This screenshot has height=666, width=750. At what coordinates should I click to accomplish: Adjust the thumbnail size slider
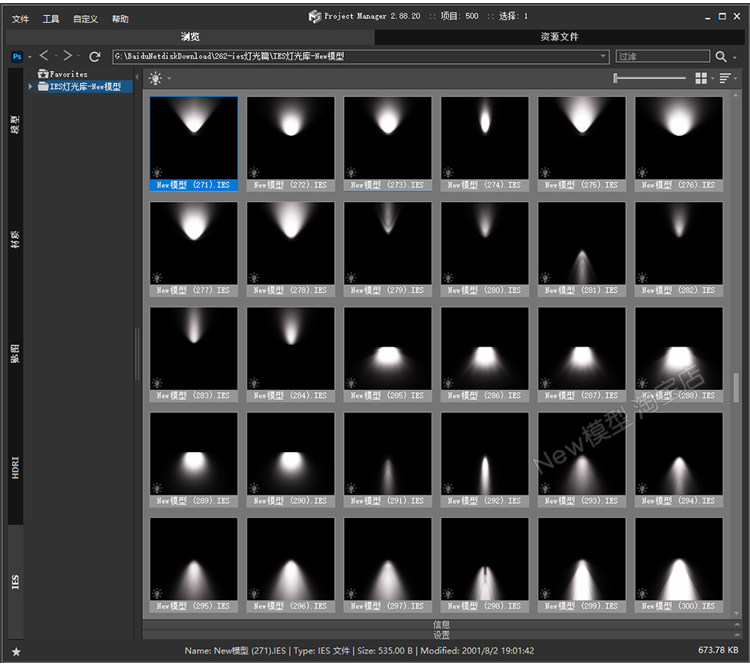(x=650, y=78)
